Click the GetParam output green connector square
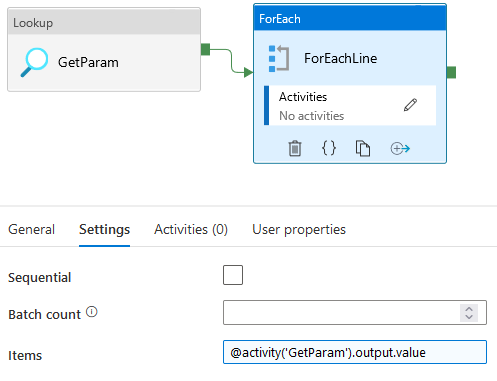 (206, 49)
